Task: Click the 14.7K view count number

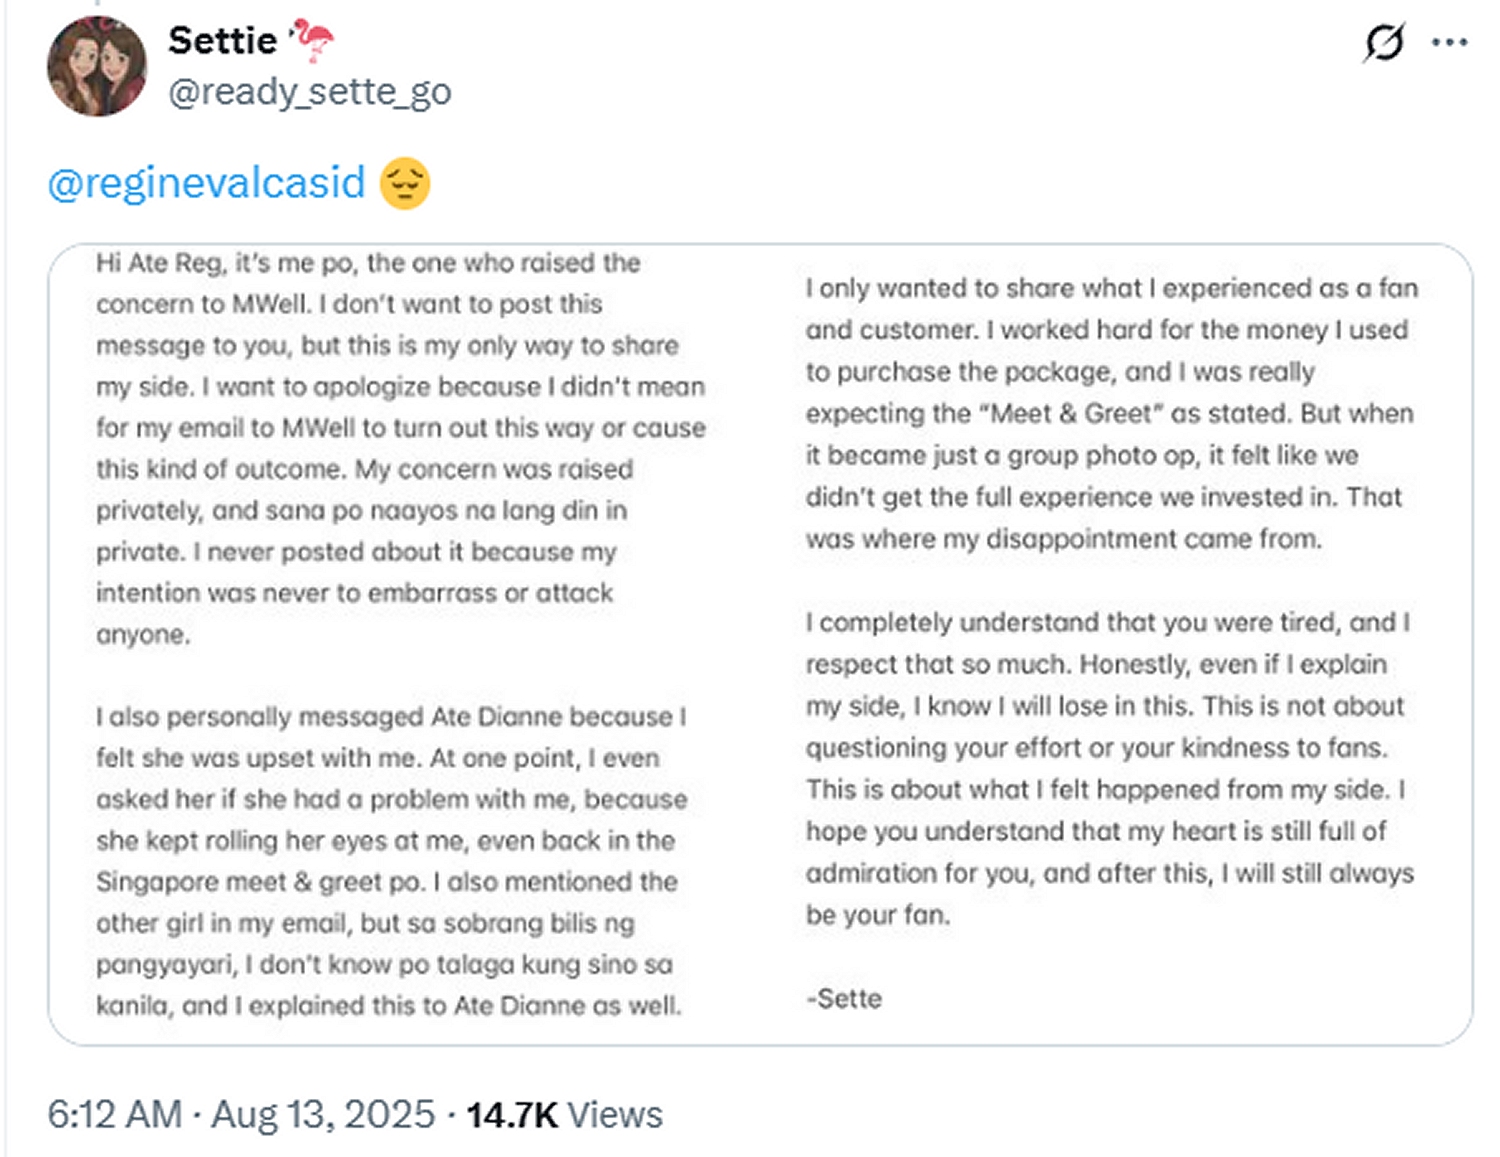Action: coord(511,1114)
